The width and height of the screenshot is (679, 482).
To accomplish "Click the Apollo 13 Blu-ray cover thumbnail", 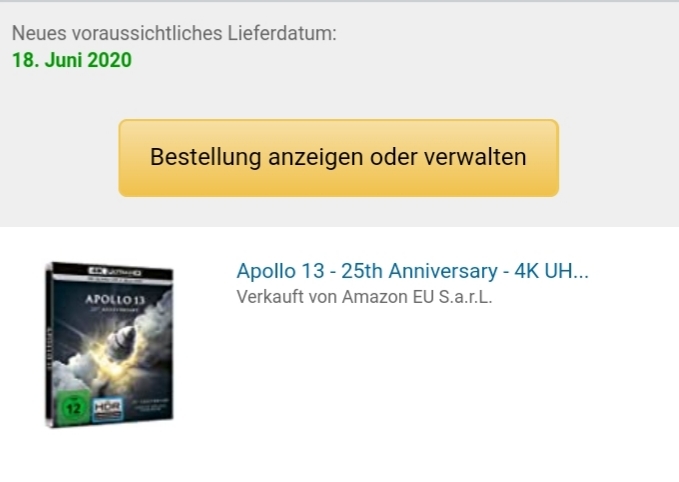I will [109, 345].
